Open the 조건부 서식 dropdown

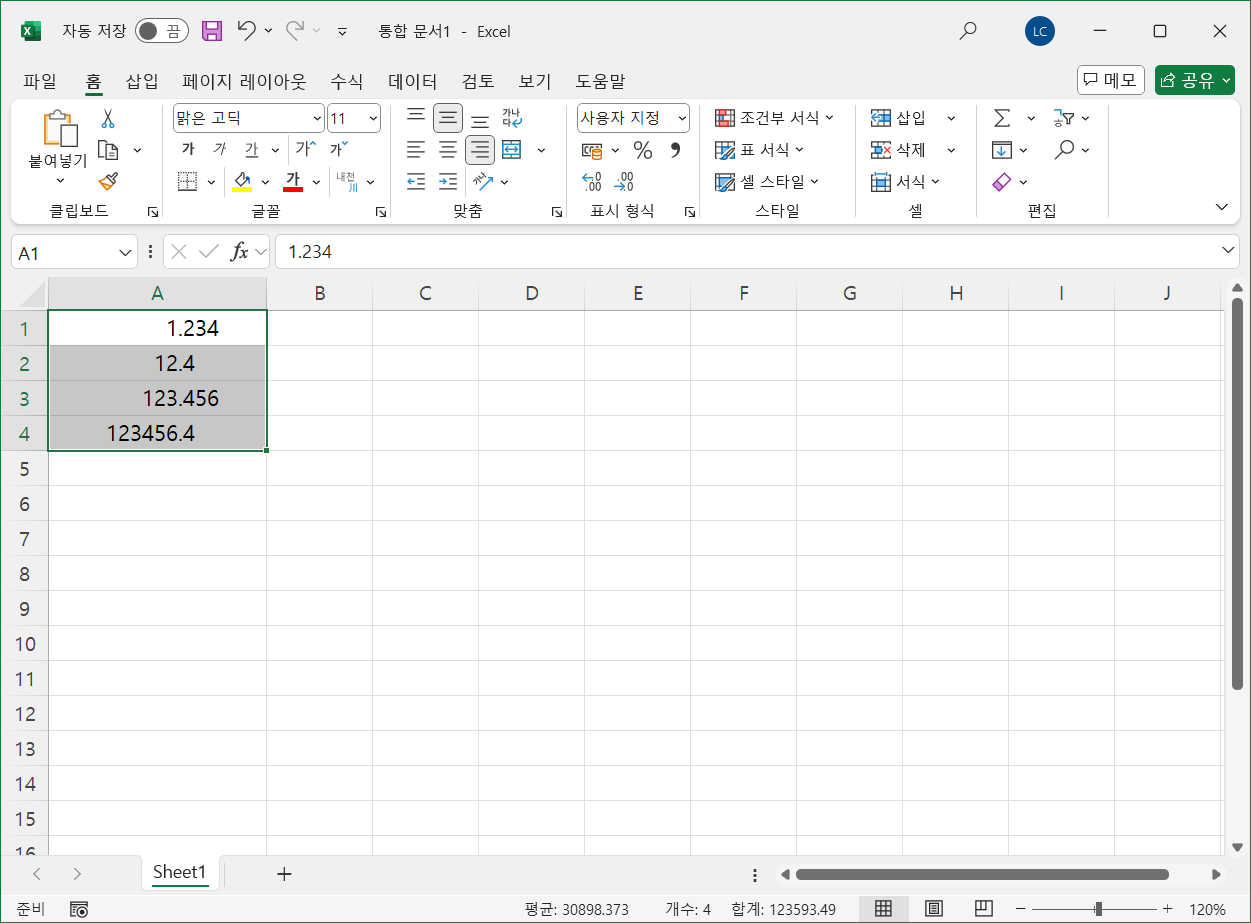coord(775,118)
